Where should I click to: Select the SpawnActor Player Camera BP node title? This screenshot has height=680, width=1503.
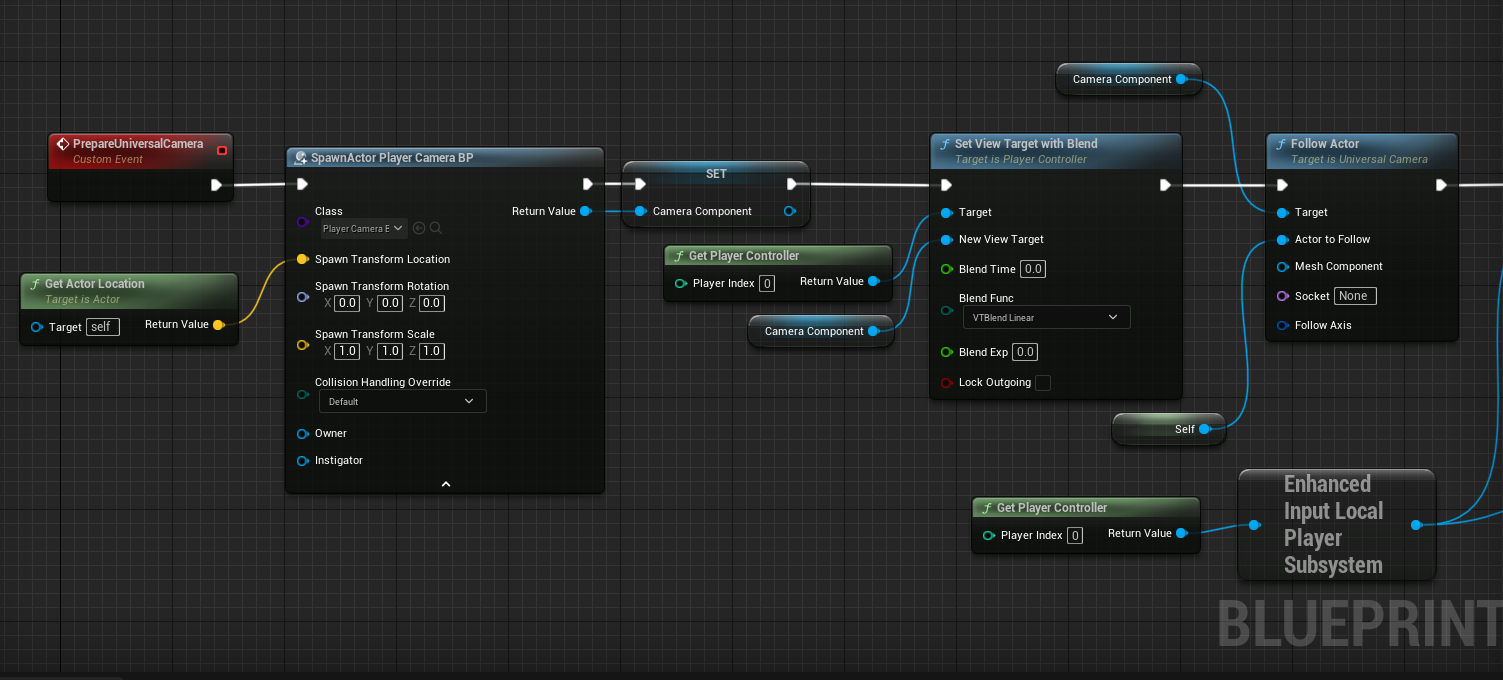(392, 158)
